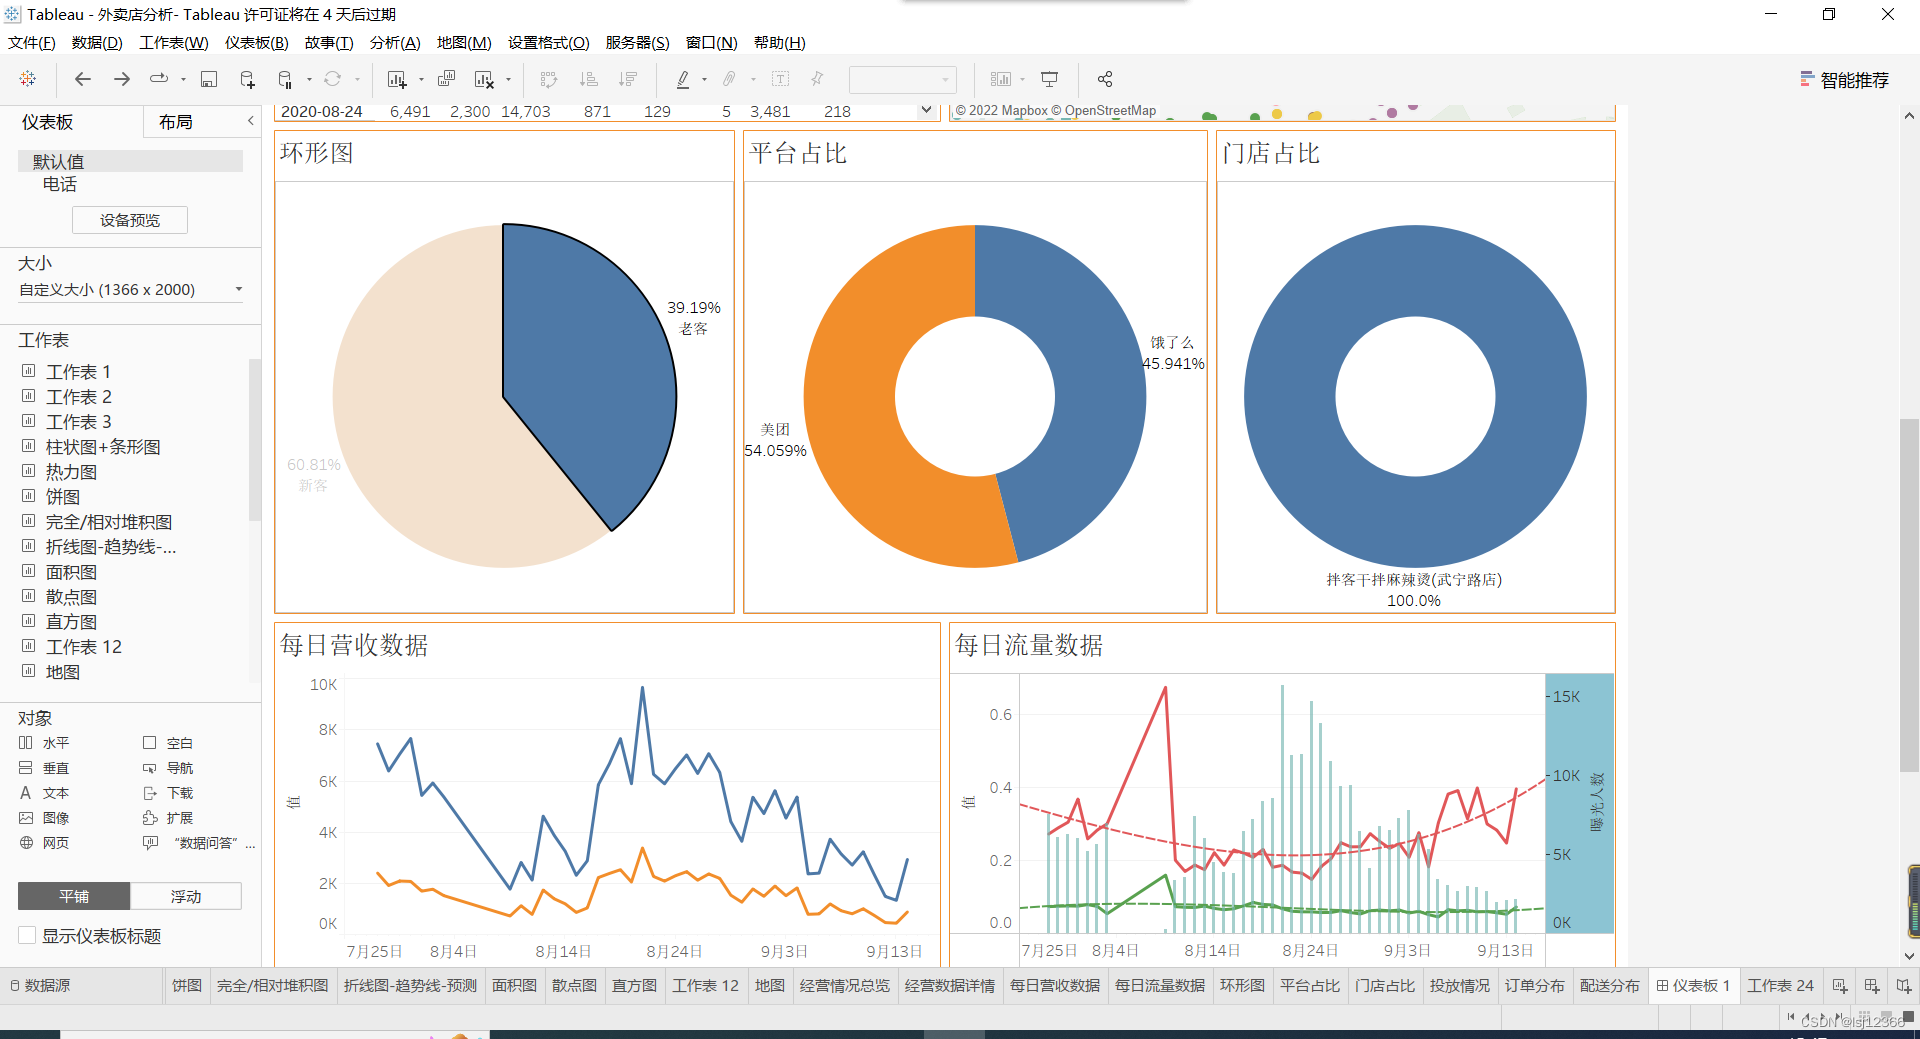The width and height of the screenshot is (1920, 1039).
Task: Open the Analysis menu
Action: click(395, 42)
